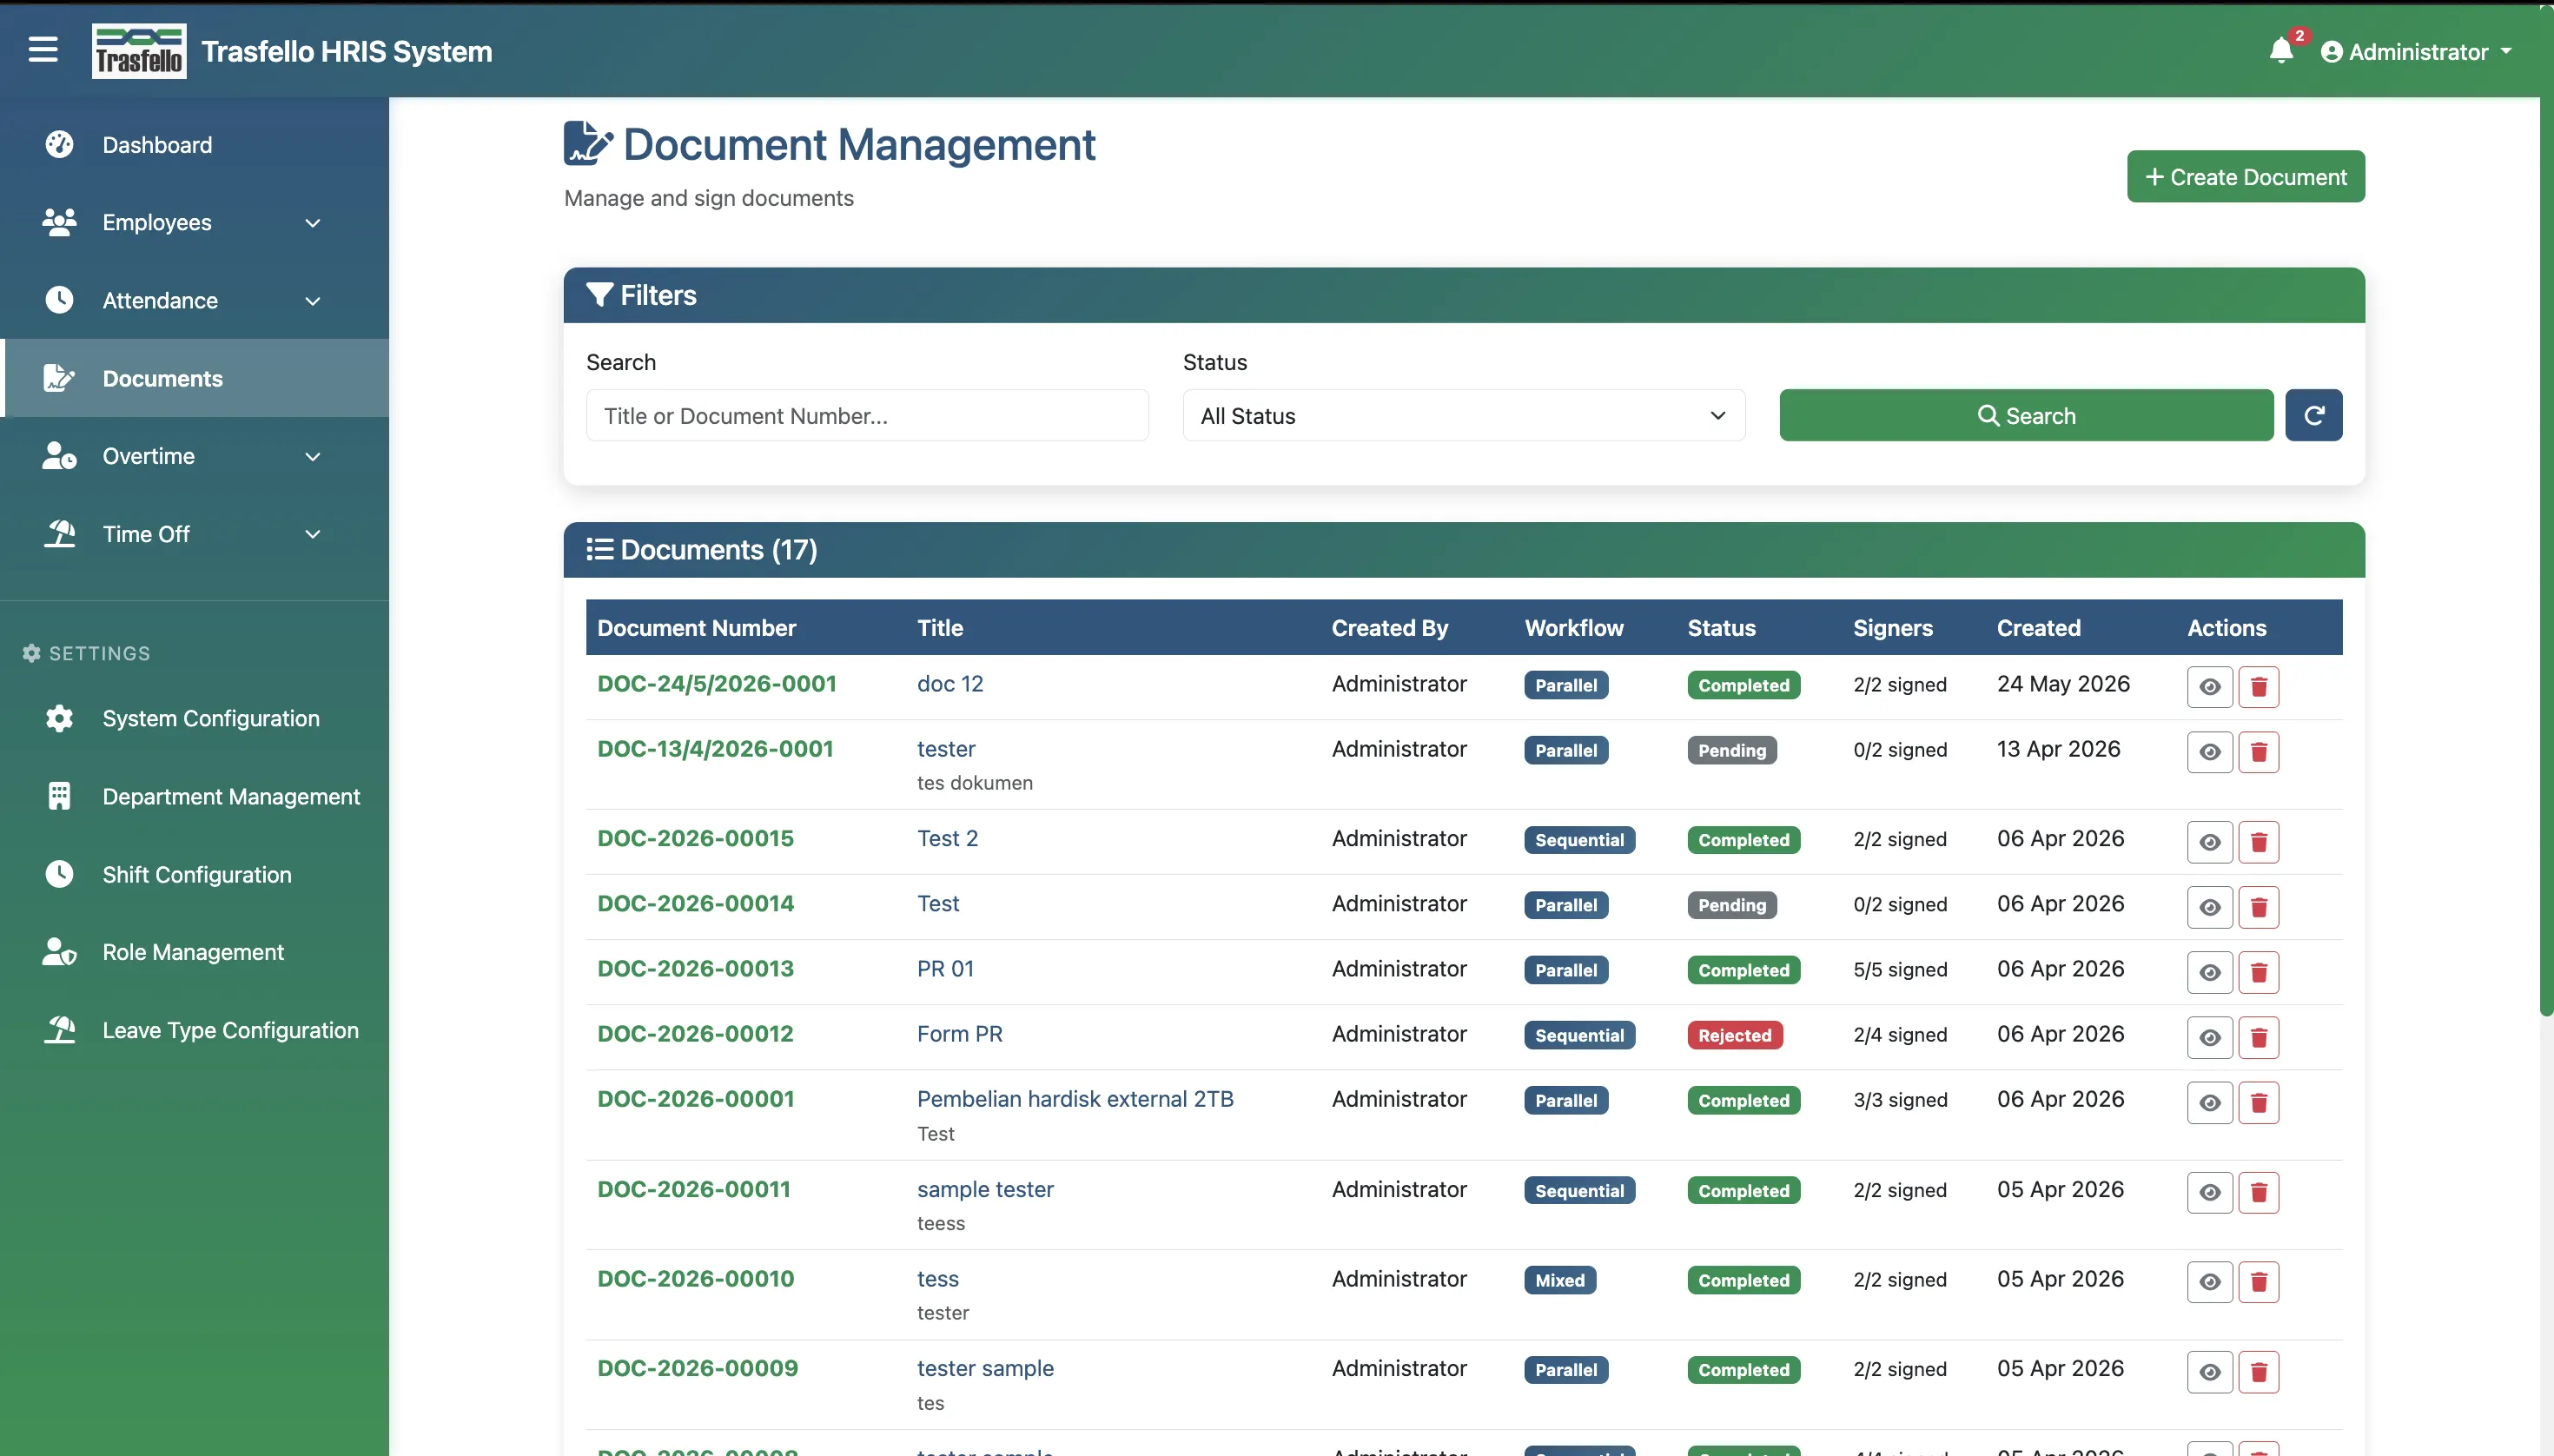Click the Status column header
Screen dimensions: 2554x1456
click(x=1721, y=628)
